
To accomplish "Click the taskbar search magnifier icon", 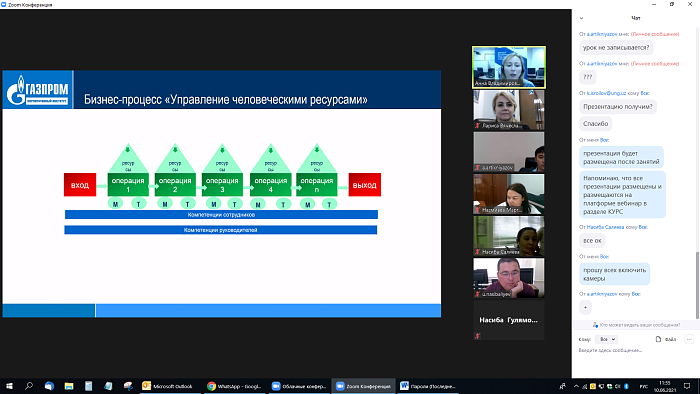I will pos(29,386).
